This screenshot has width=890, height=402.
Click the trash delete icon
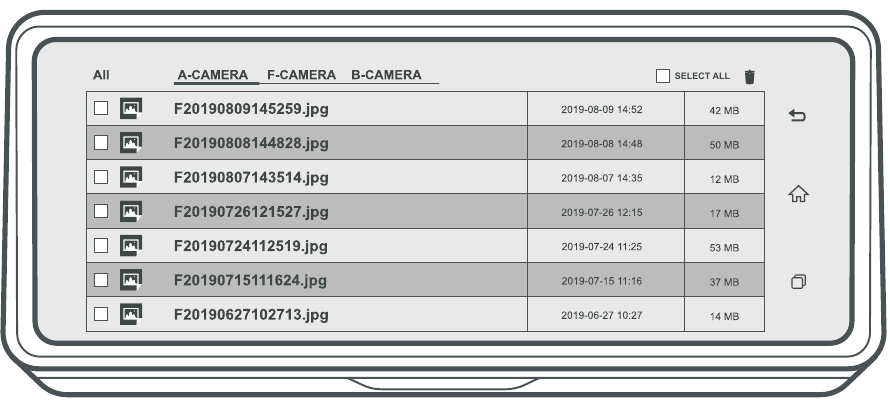[750, 76]
